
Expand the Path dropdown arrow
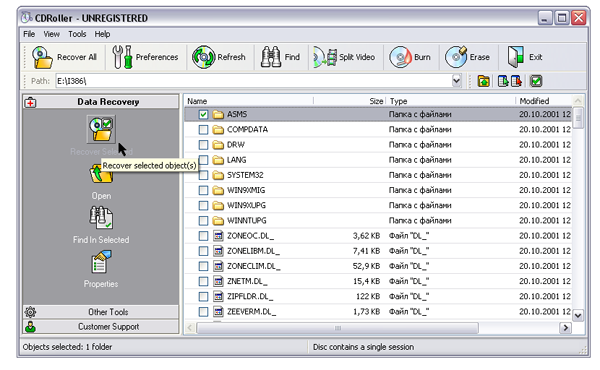pos(456,81)
